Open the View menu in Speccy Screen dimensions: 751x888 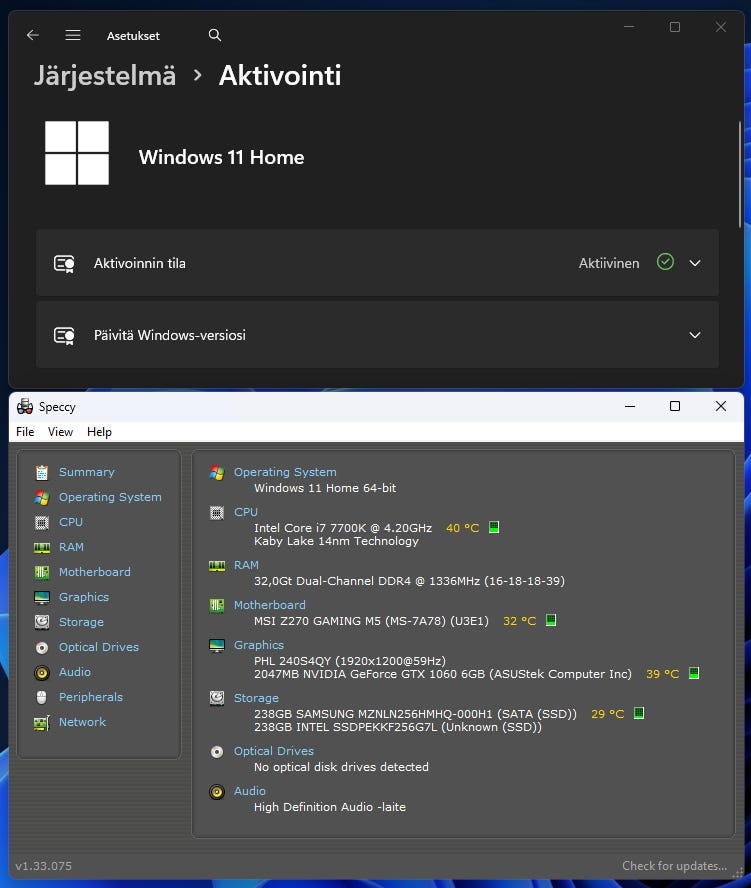60,432
